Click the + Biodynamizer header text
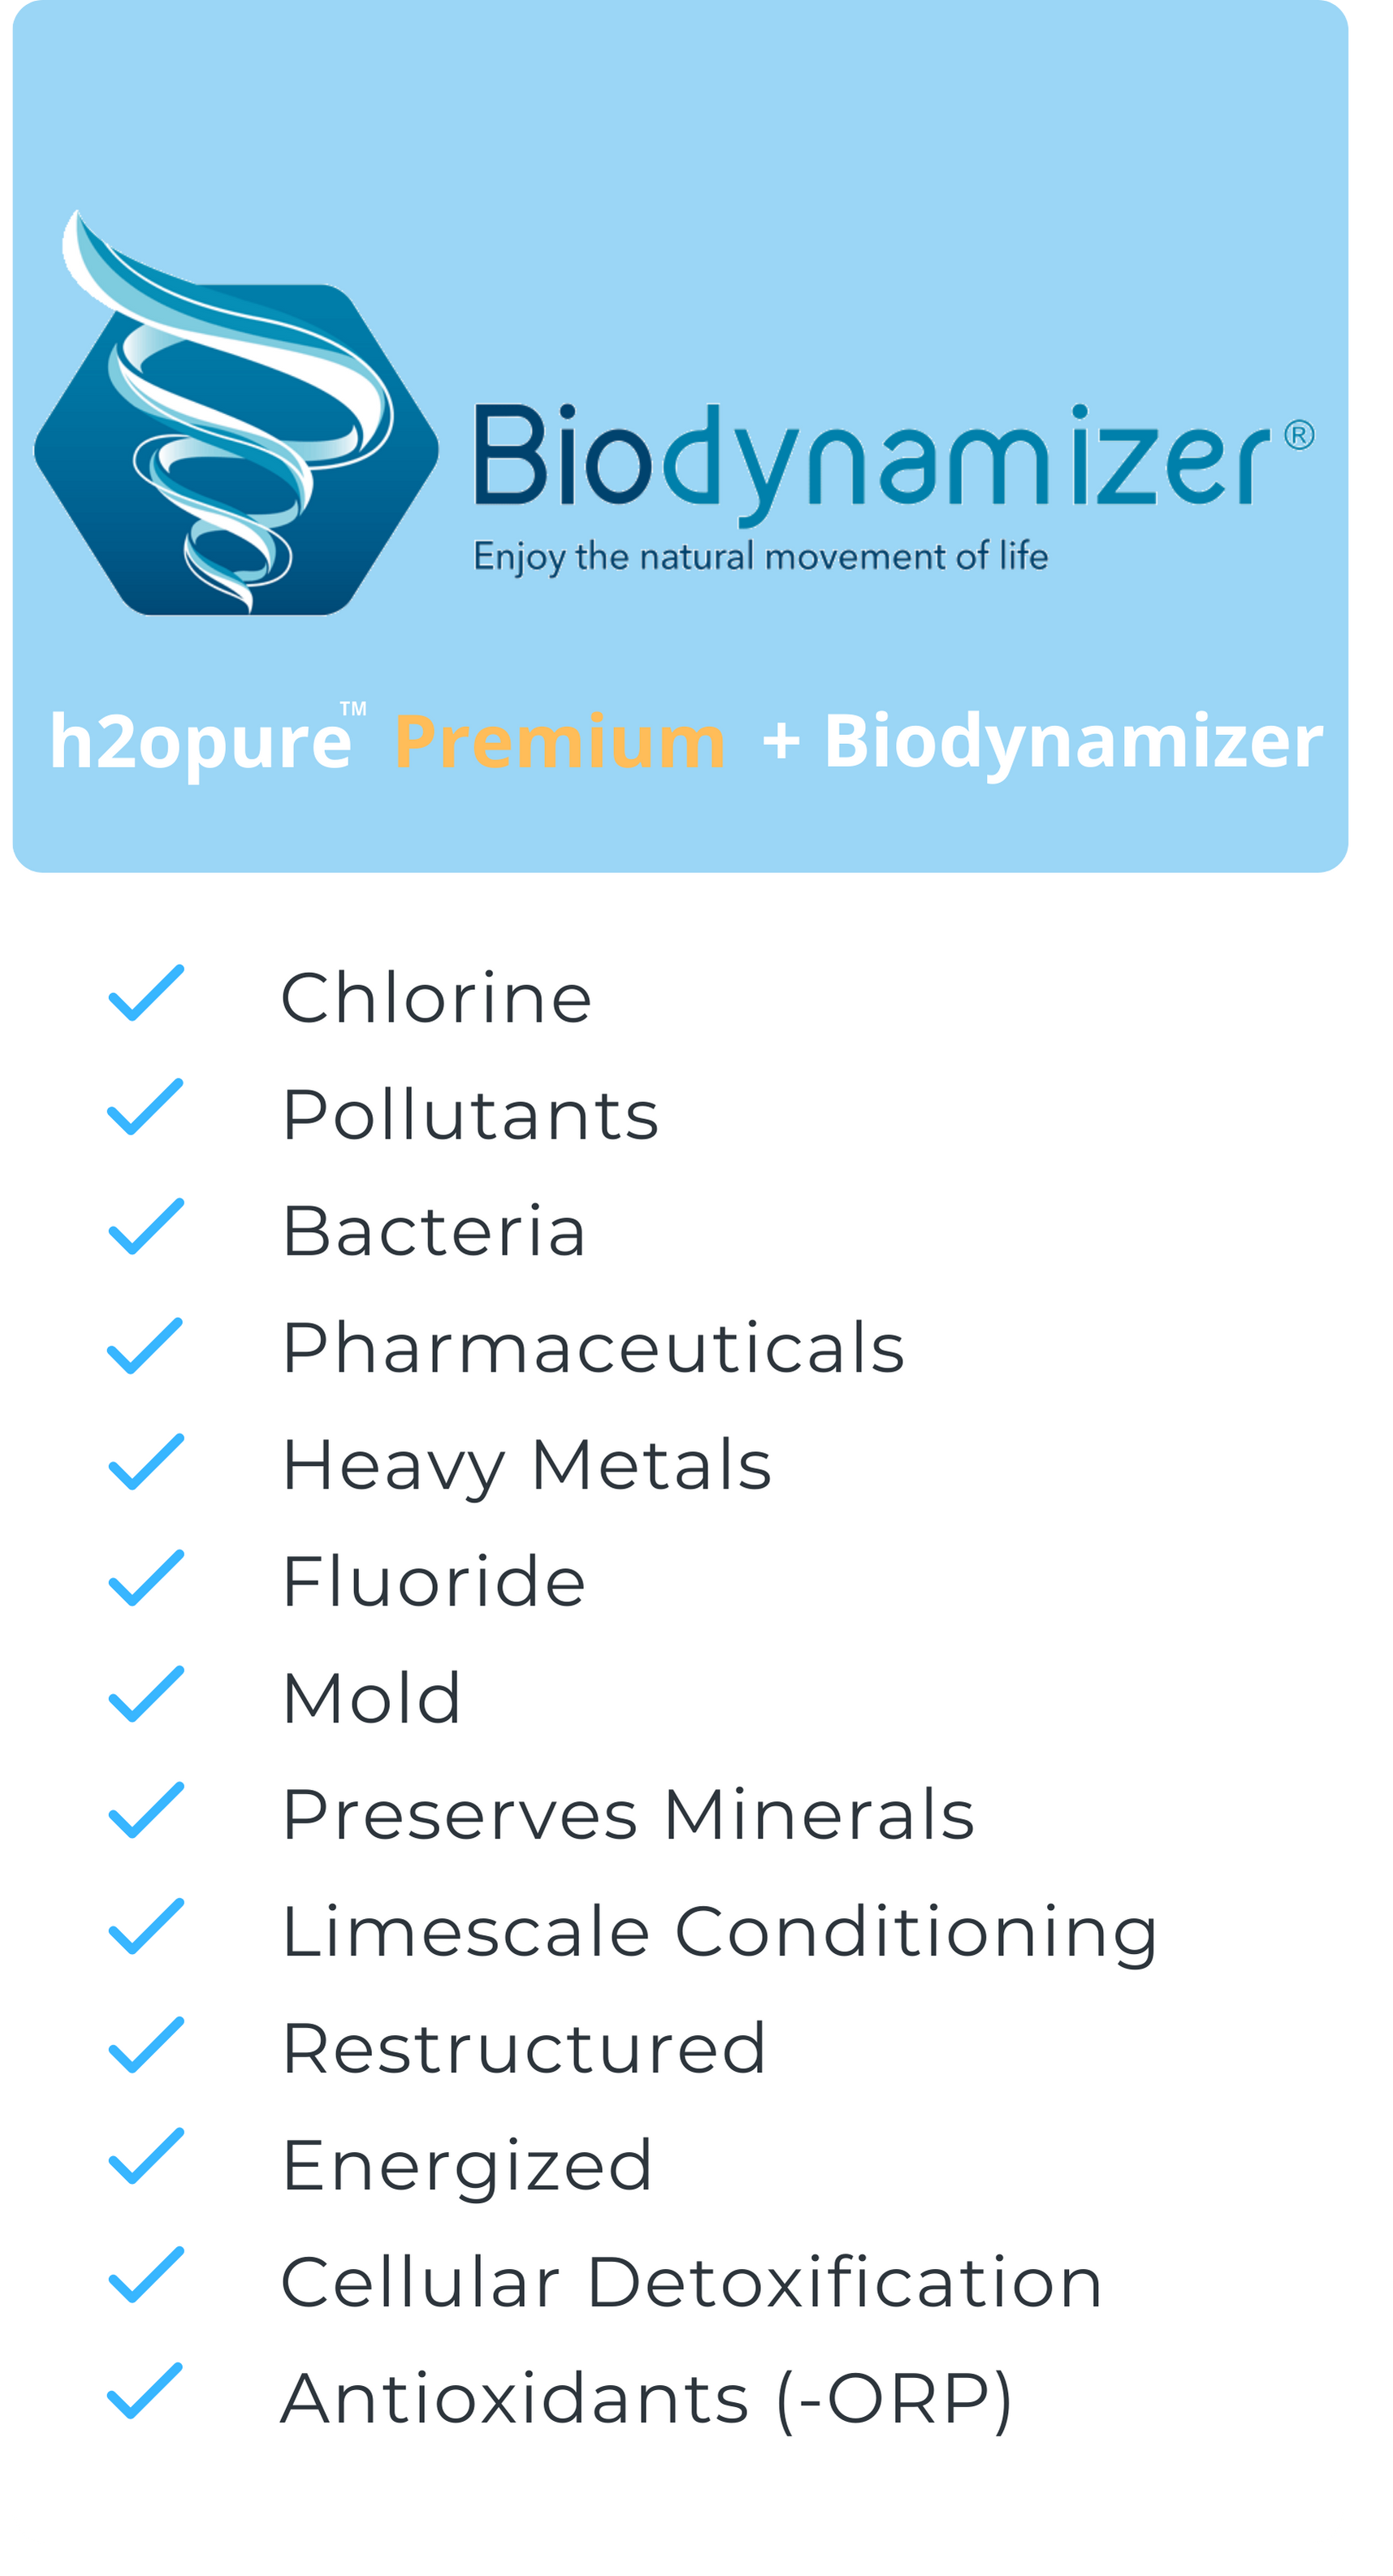 tap(1043, 742)
